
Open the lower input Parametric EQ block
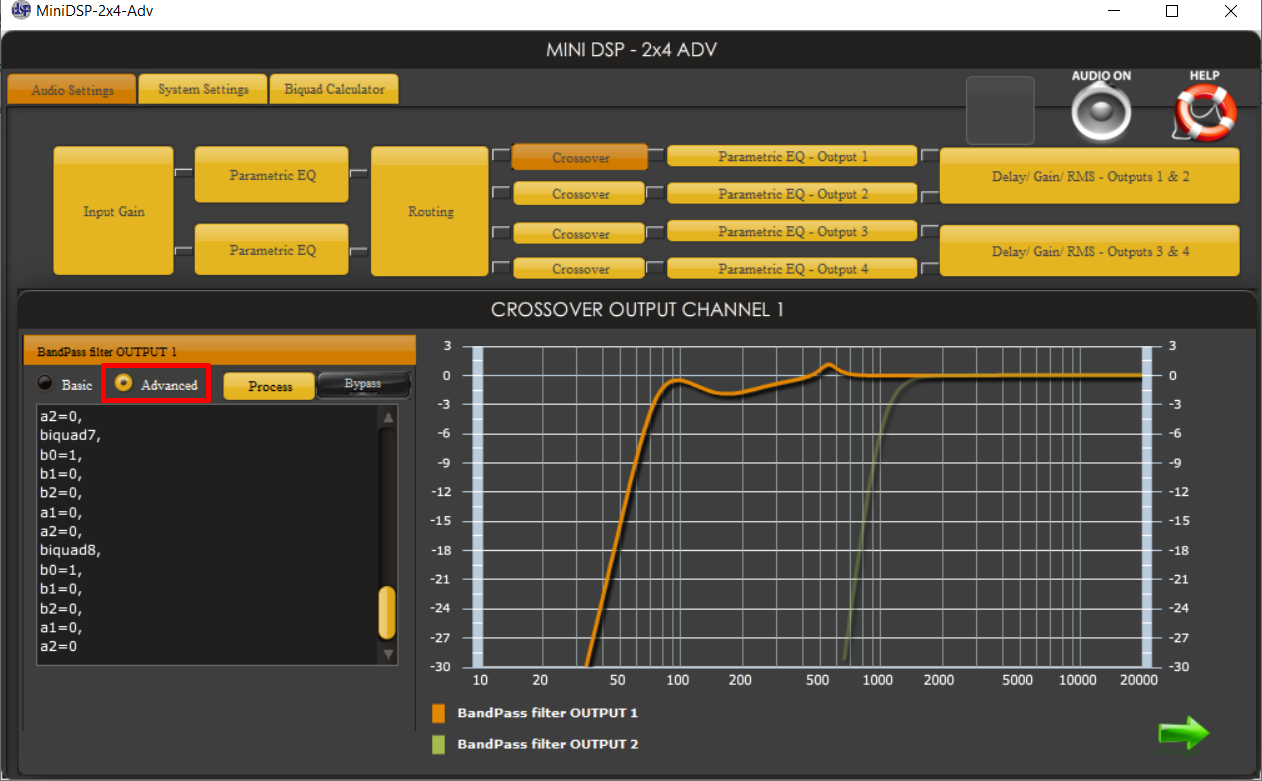pyautogui.click(x=272, y=250)
